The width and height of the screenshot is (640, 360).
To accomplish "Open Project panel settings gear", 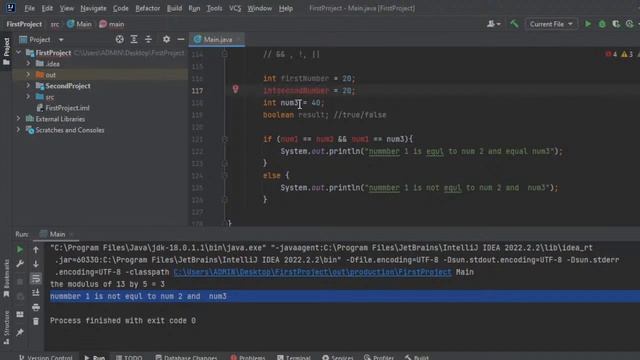I will pyautogui.click(x=166, y=39).
